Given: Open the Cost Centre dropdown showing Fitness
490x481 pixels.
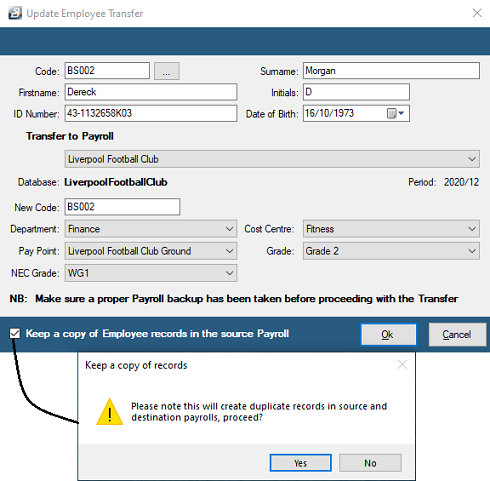Looking at the screenshot, I should click(391, 229).
